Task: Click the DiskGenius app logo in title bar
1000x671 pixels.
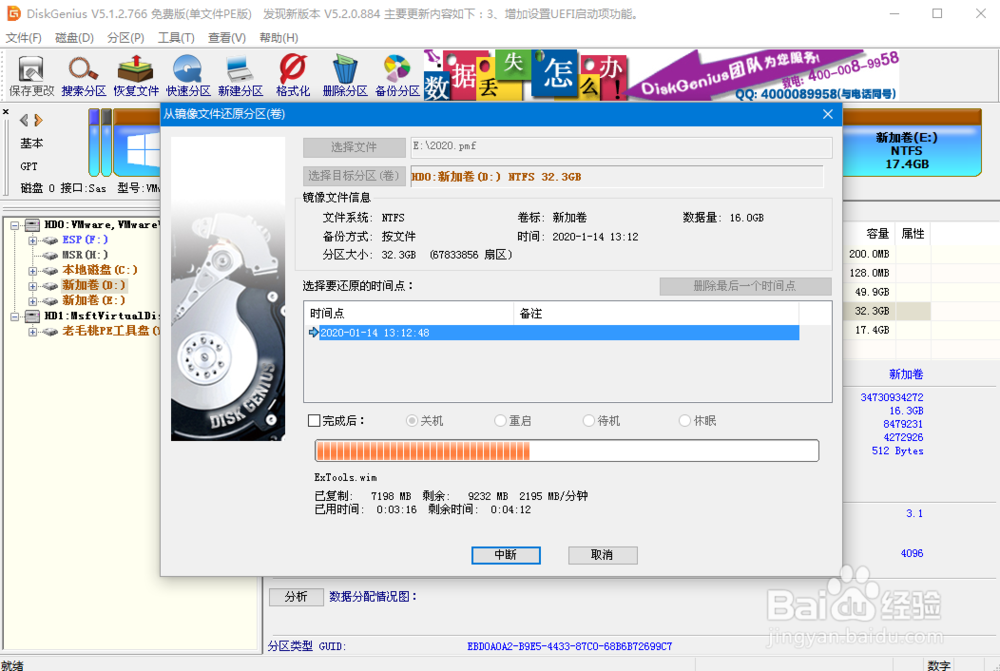Action: pyautogui.click(x=13, y=13)
